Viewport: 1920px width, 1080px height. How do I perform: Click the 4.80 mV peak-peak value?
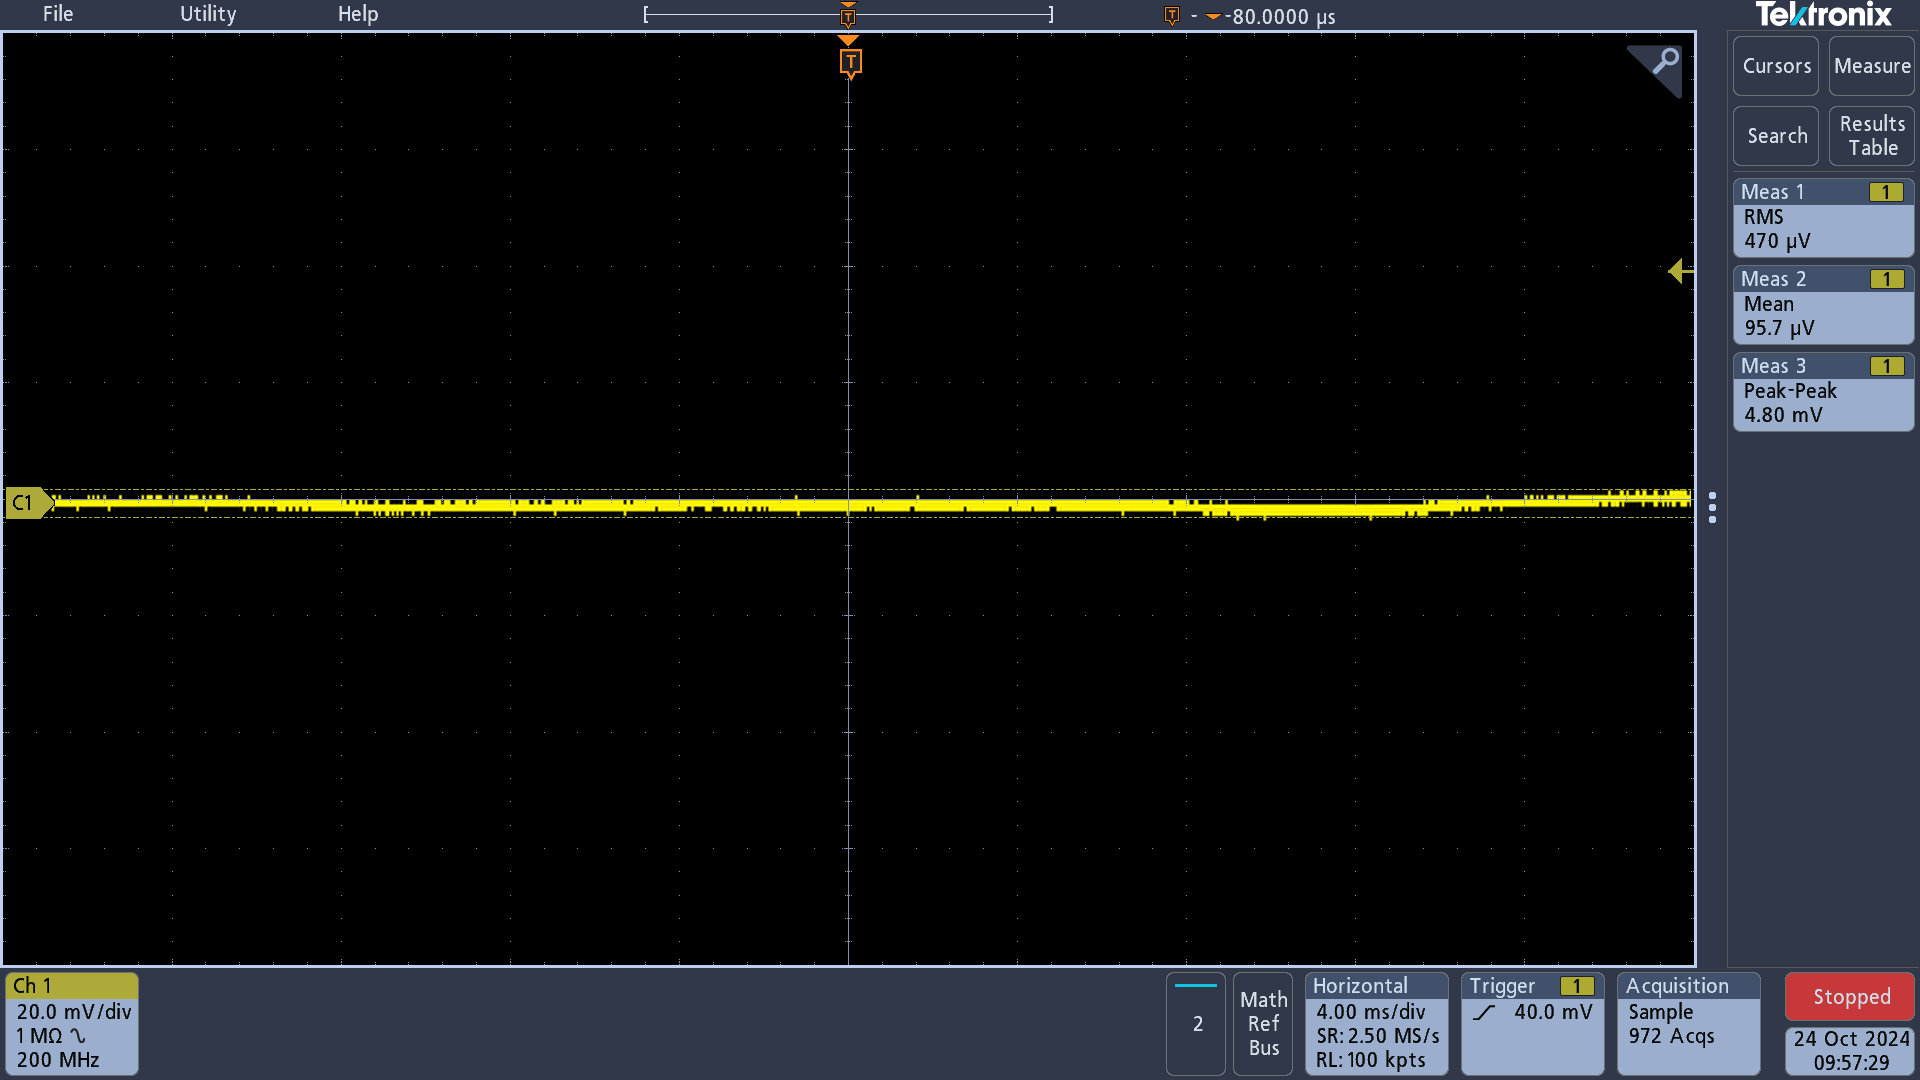click(x=1783, y=415)
